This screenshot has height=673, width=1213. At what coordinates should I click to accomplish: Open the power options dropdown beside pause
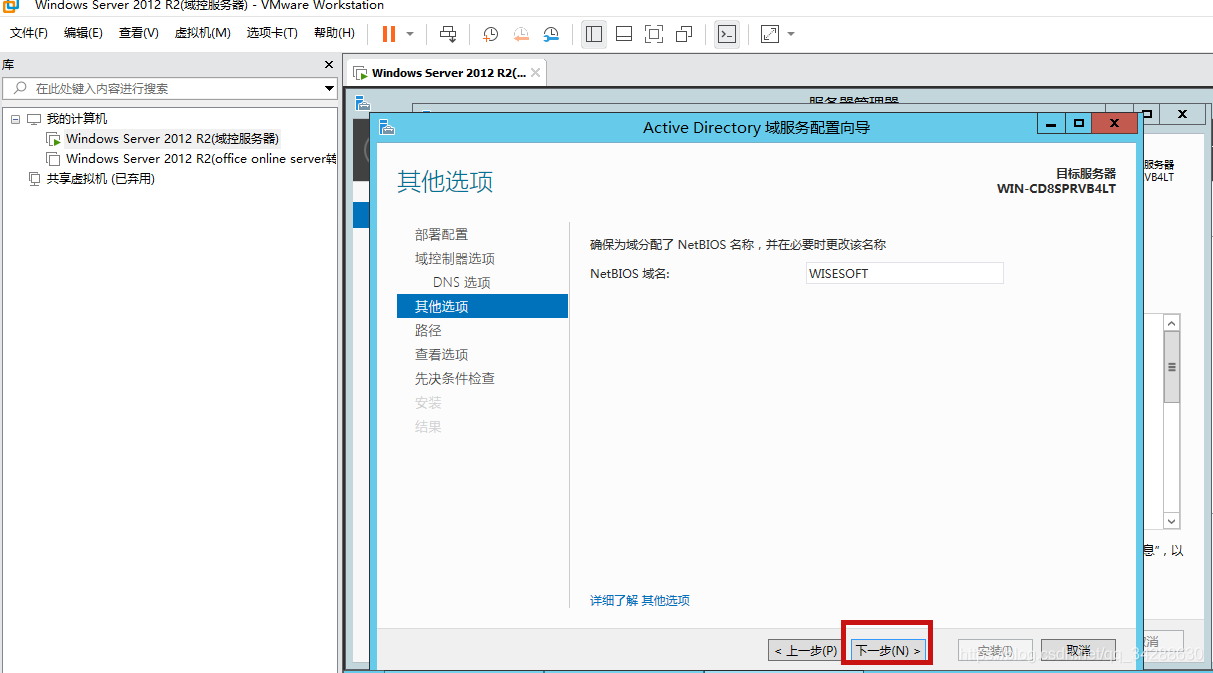click(410, 34)
